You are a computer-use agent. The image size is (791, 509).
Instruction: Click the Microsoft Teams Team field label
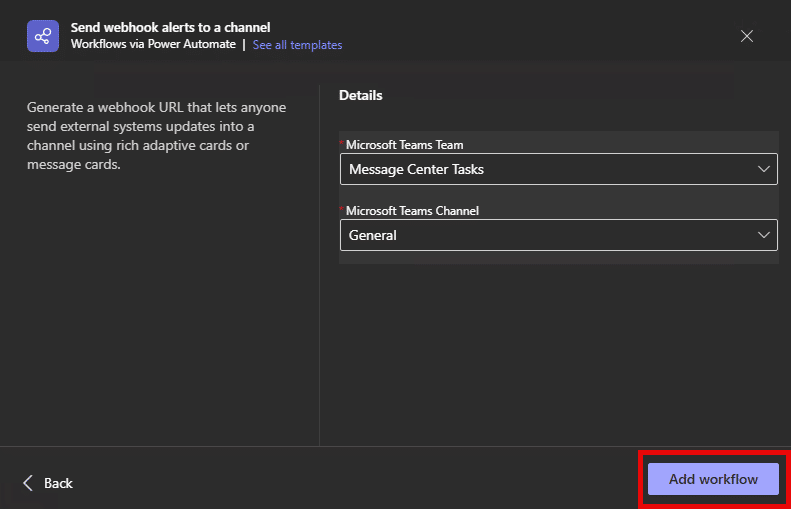point(404,145)
